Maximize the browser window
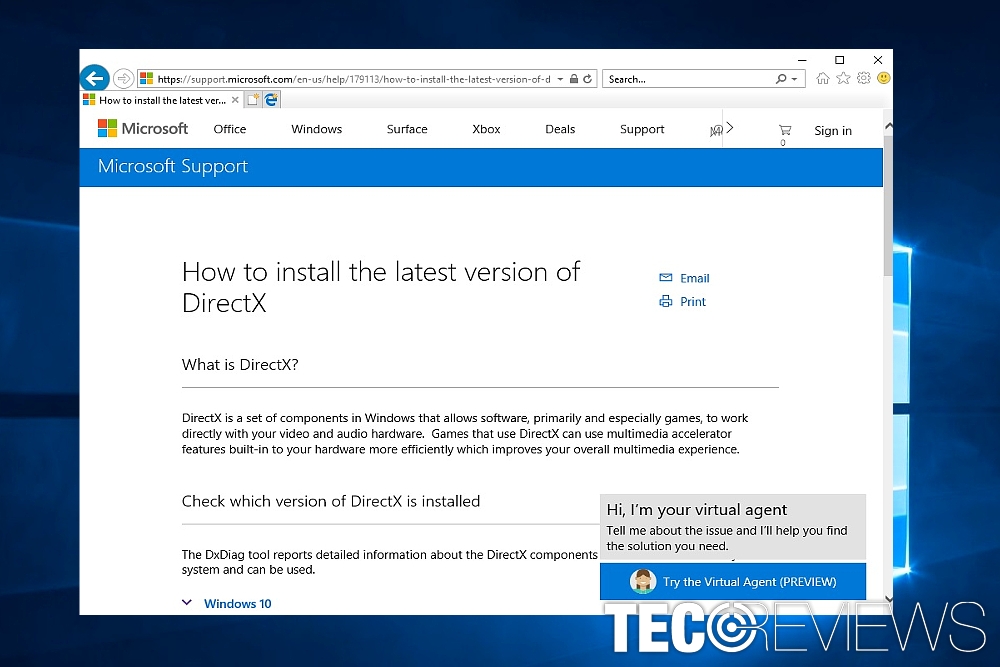 [x=839, y=60]
